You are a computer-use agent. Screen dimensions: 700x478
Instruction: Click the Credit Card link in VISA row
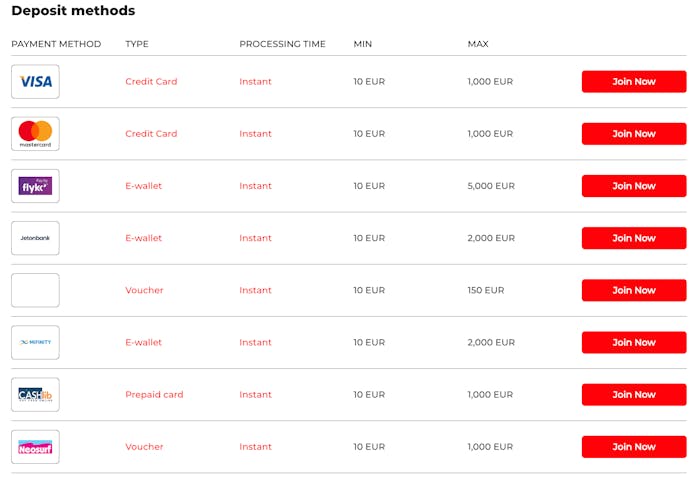pyautogui.click(x=151, y=82)
